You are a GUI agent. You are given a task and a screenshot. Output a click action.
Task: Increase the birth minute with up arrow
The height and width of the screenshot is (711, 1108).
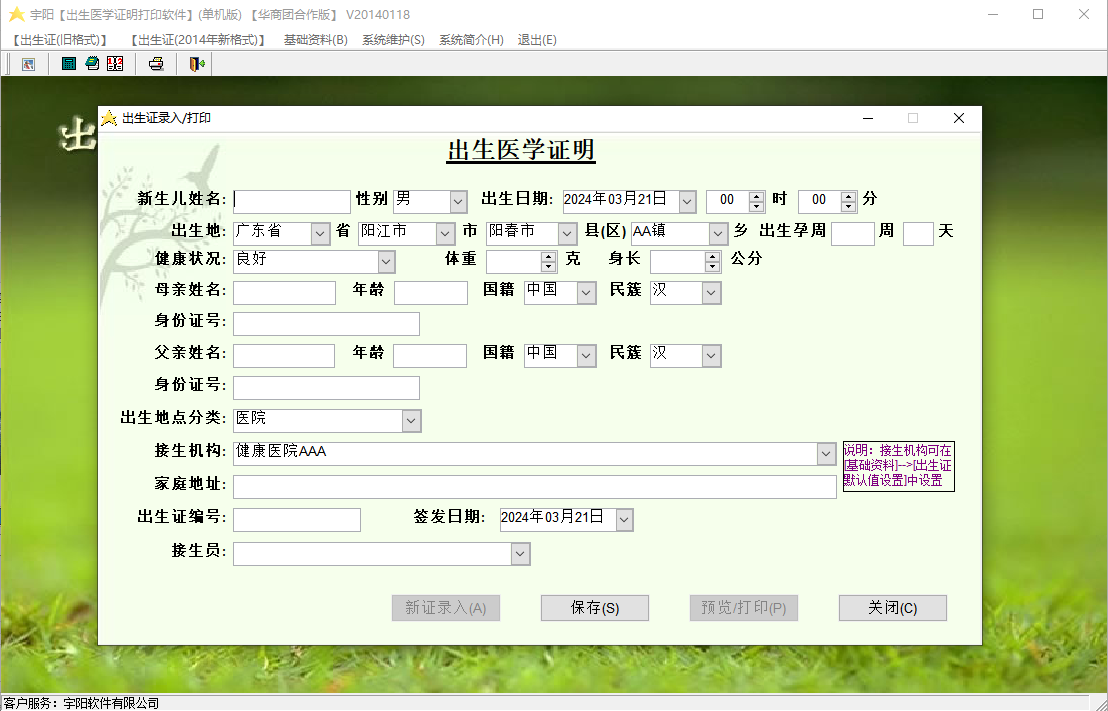point(849,196)
